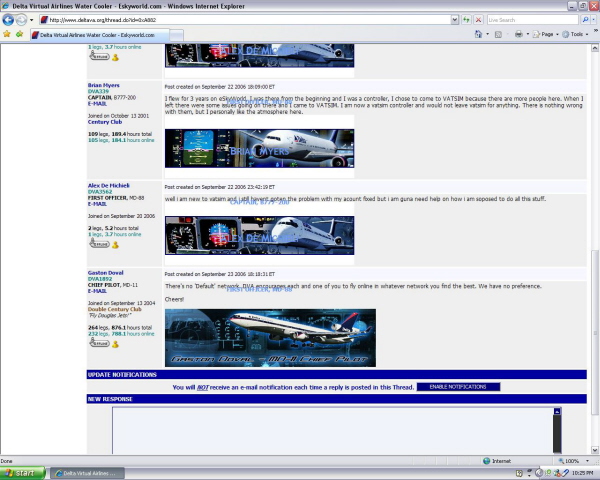
Task: Click Gaston Doval MD-11 Chief Pilot banner
Action: 270,338
